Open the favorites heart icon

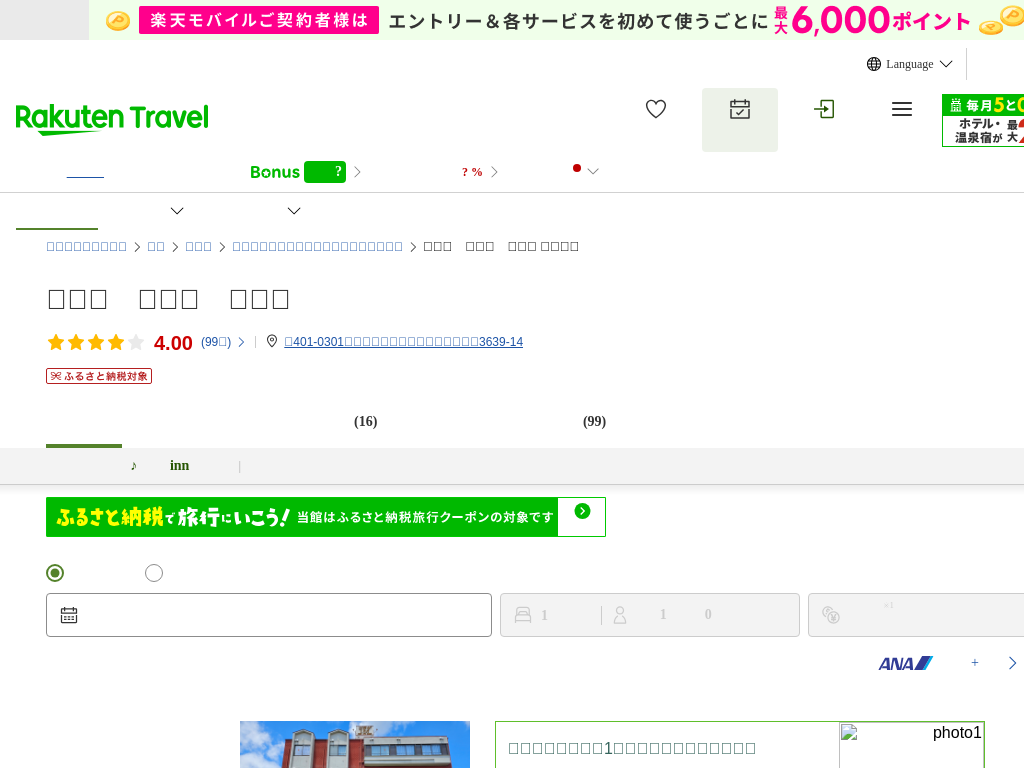pyautogui.click(x=656, y=109)
